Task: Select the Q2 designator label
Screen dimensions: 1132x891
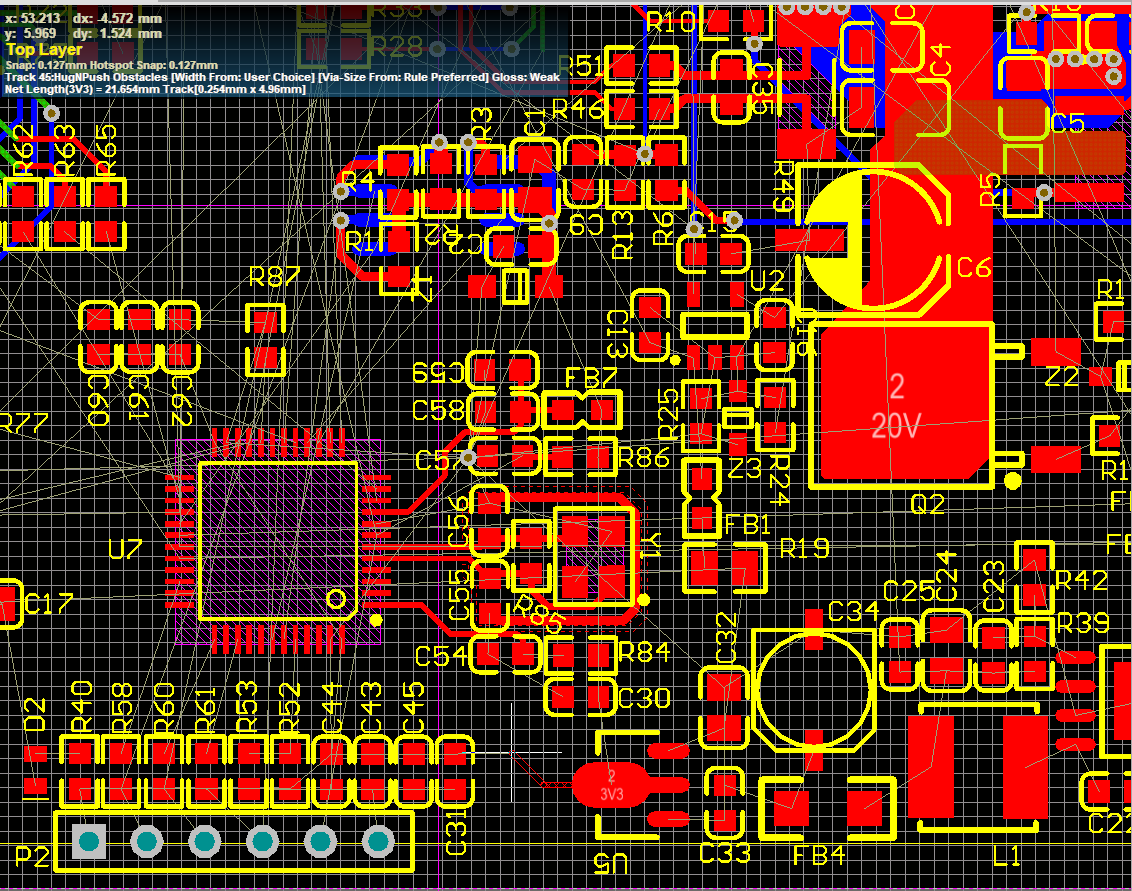Action: (928, 504)
